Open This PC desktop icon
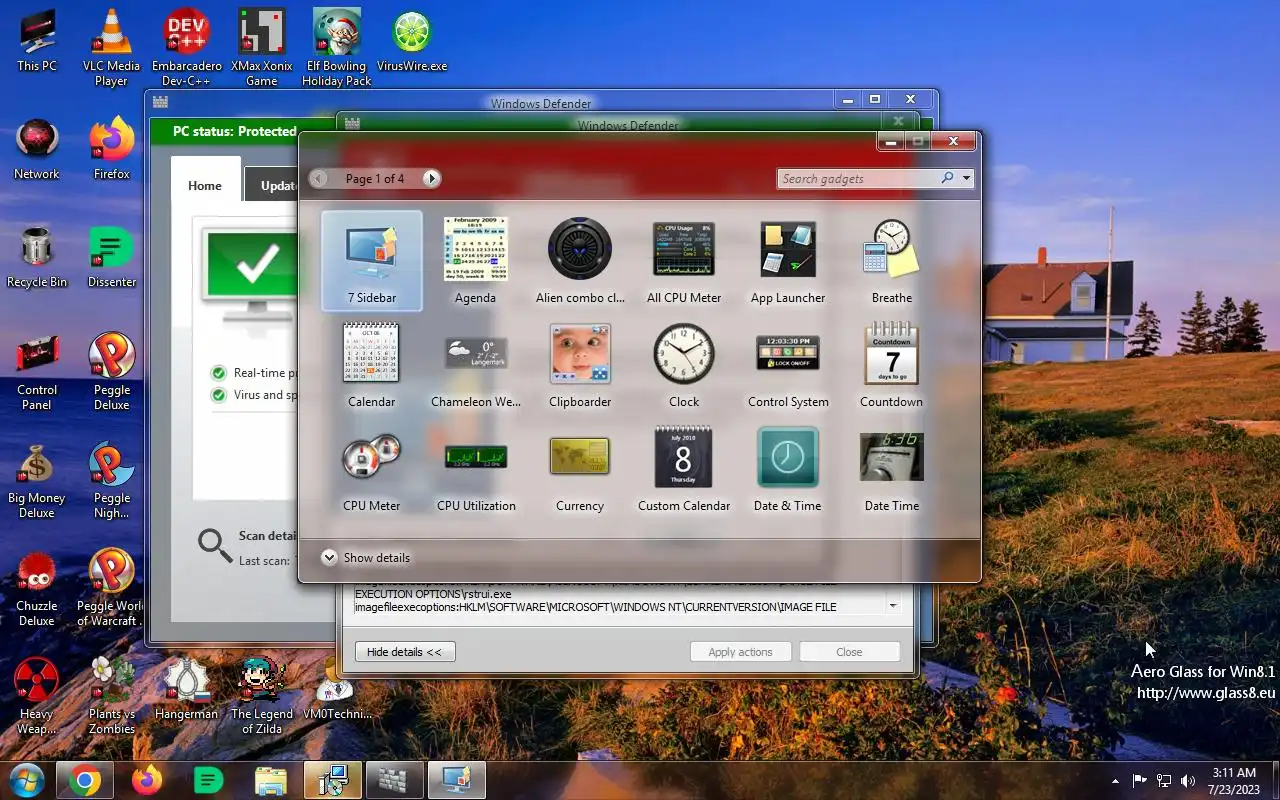This screenshot has width=1280, height=800. (x=37, y=40)
